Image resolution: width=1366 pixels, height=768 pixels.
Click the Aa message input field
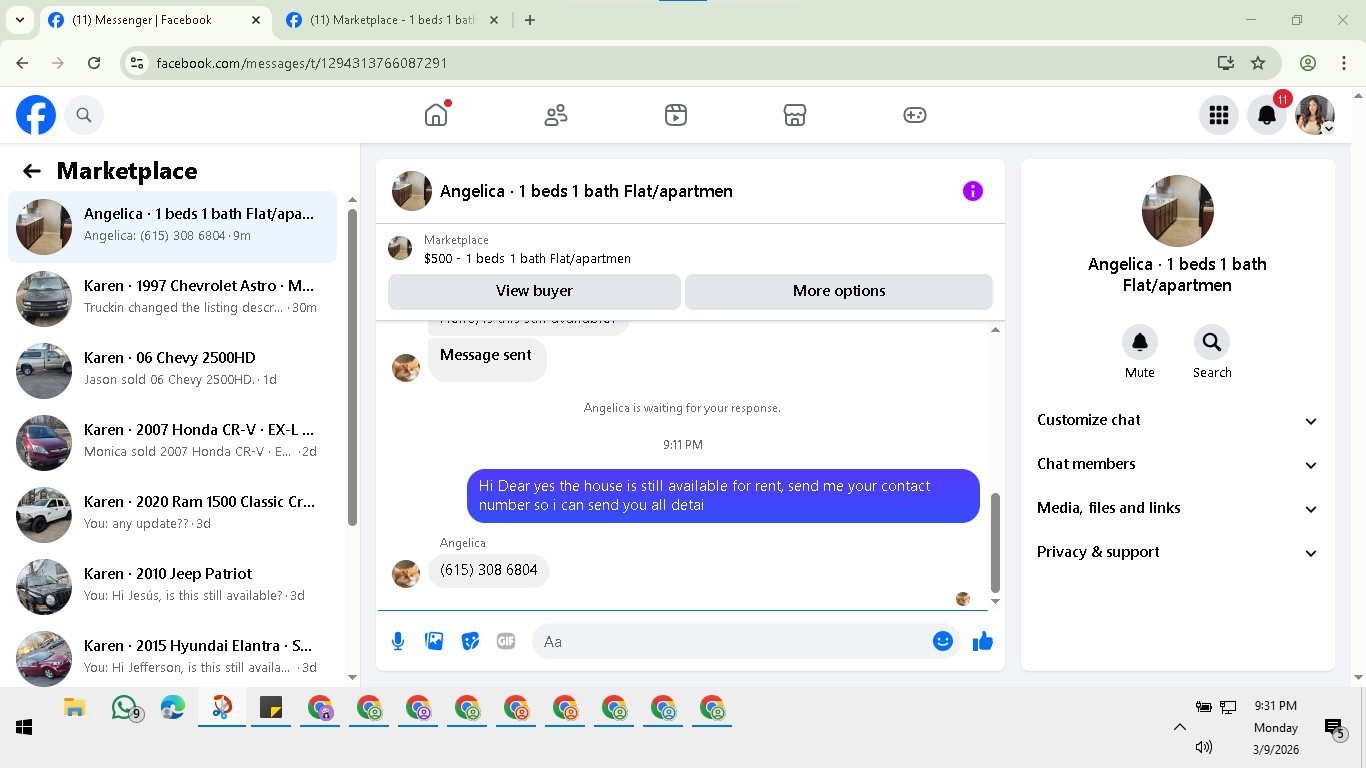732,642
